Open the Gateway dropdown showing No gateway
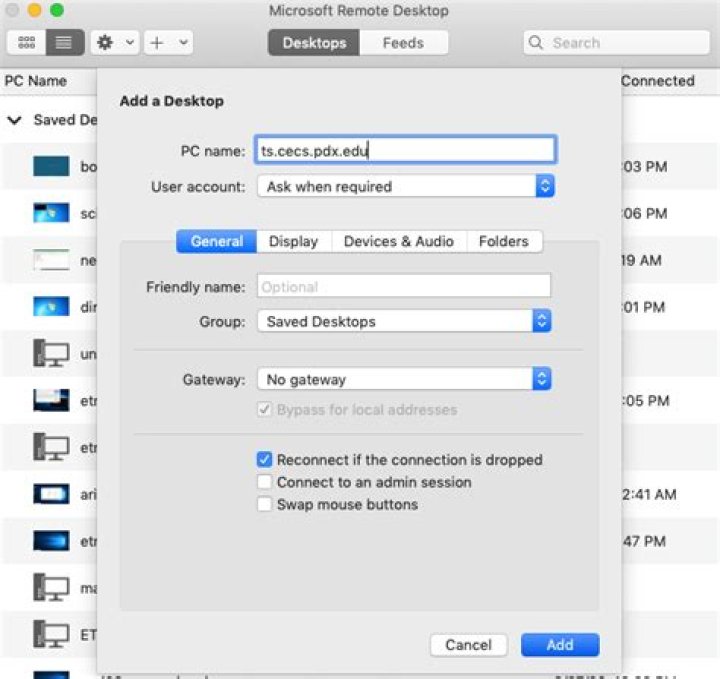The image size is (720, 679). click(x=404, y=379)
